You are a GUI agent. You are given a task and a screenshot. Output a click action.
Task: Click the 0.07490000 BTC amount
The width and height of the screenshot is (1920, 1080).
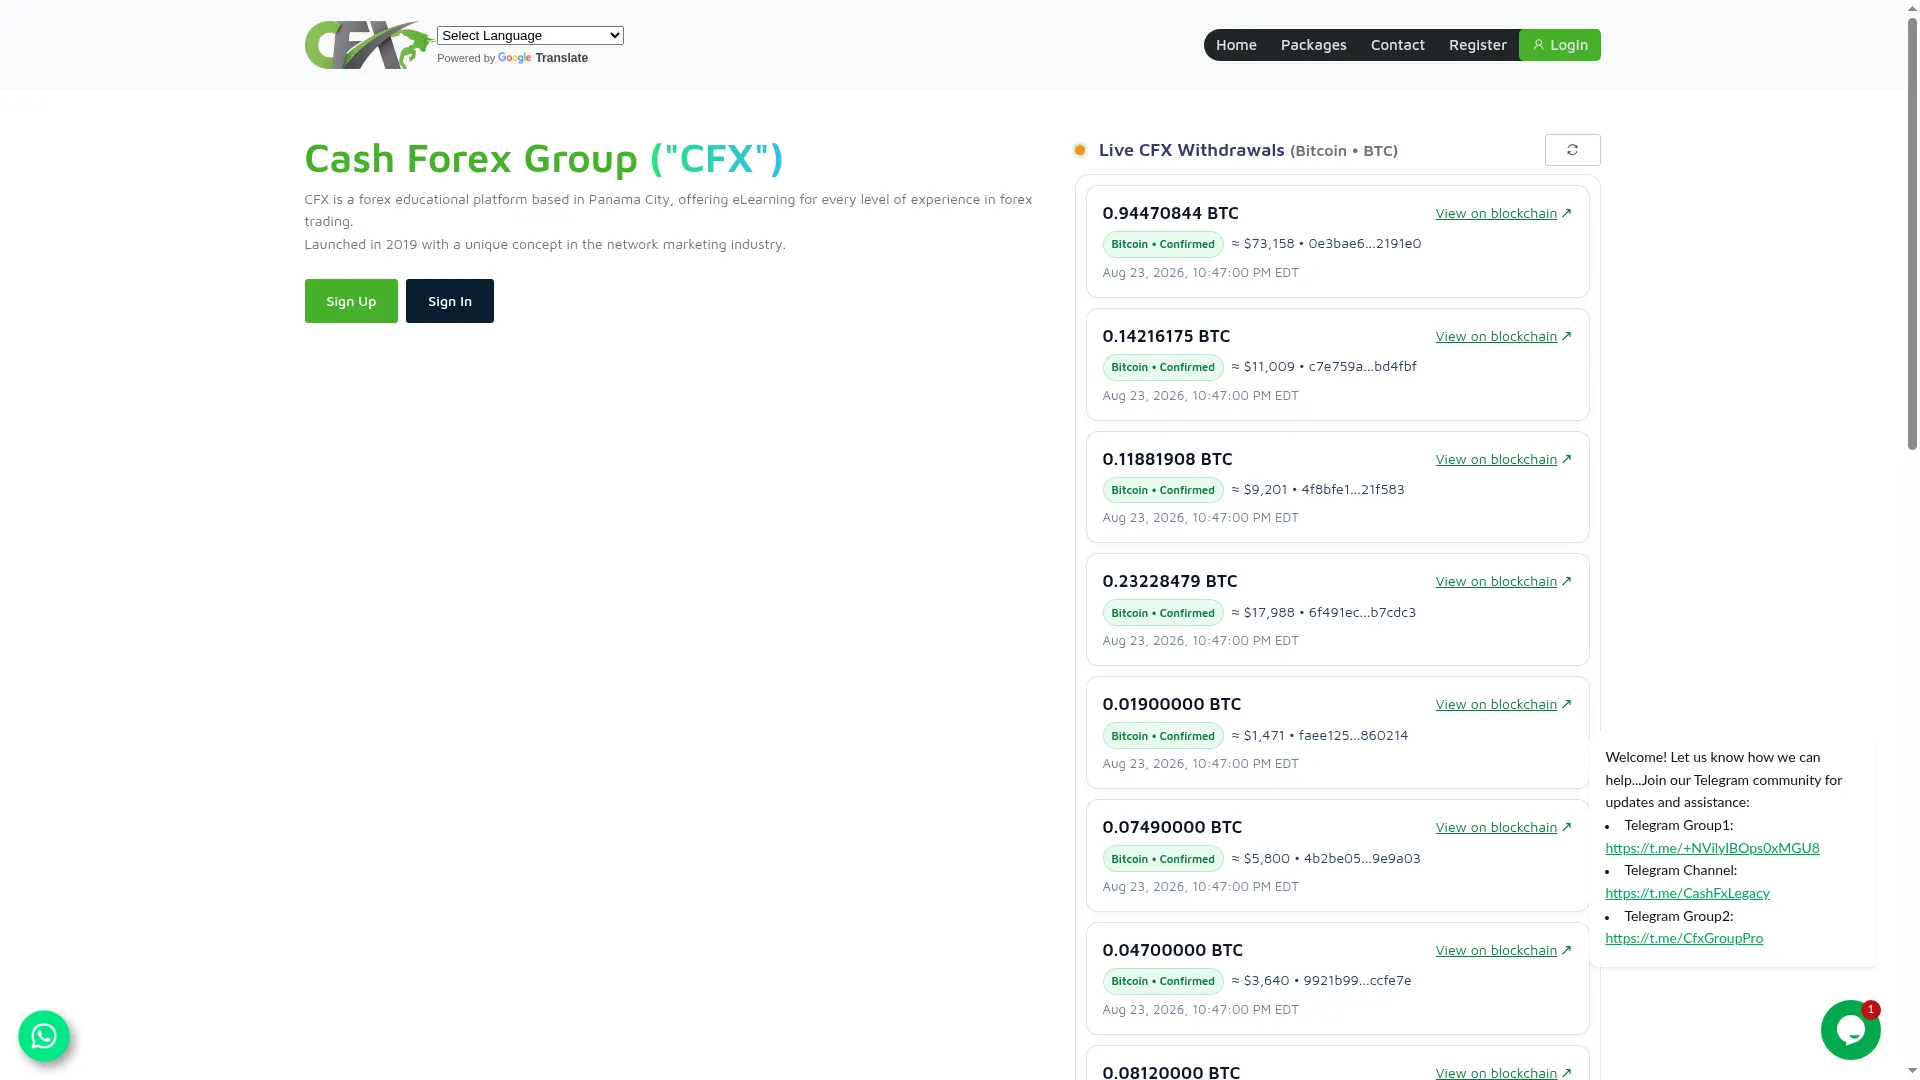pyautogui.click(x=1172, y=827)
